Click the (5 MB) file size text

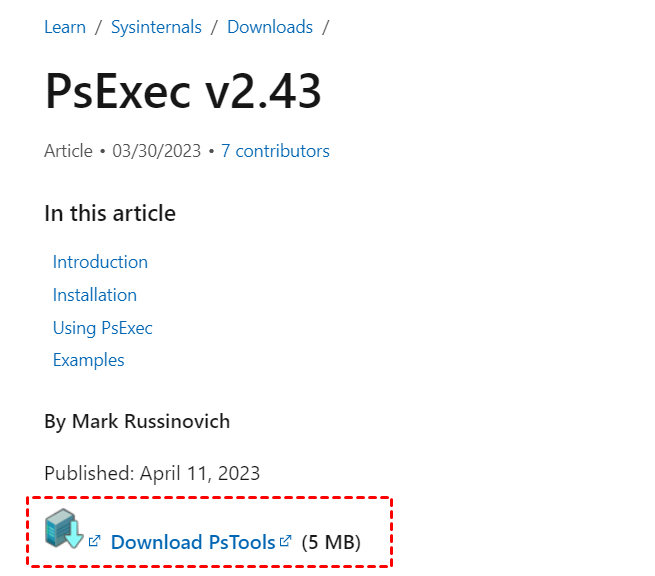click(x=331, y=542)
